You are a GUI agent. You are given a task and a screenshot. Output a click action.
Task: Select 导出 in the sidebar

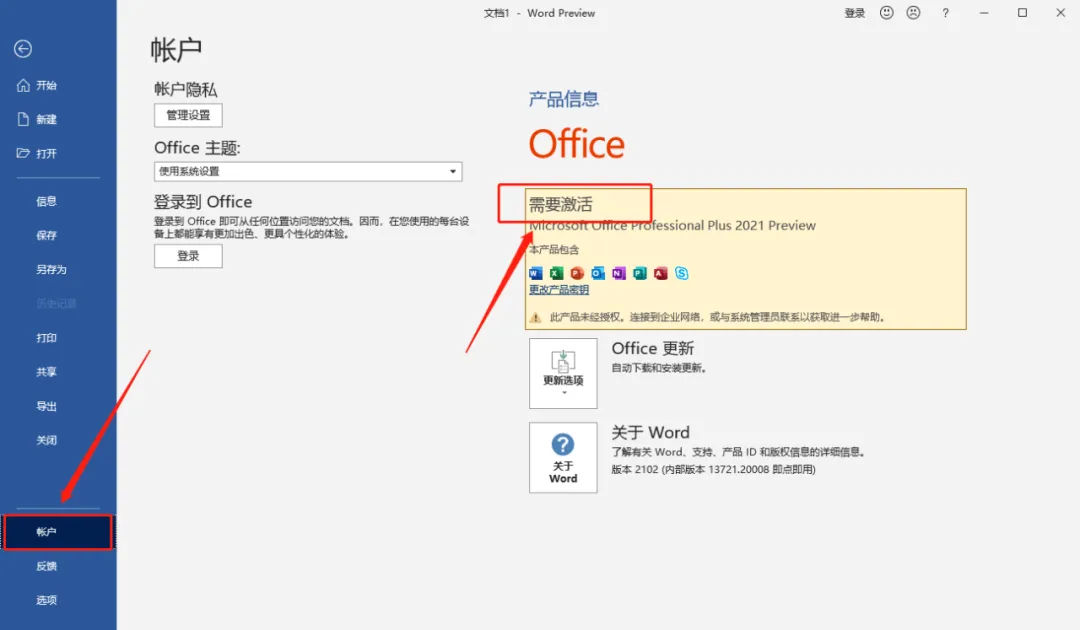pyautogui.click(x=46, y=406)
